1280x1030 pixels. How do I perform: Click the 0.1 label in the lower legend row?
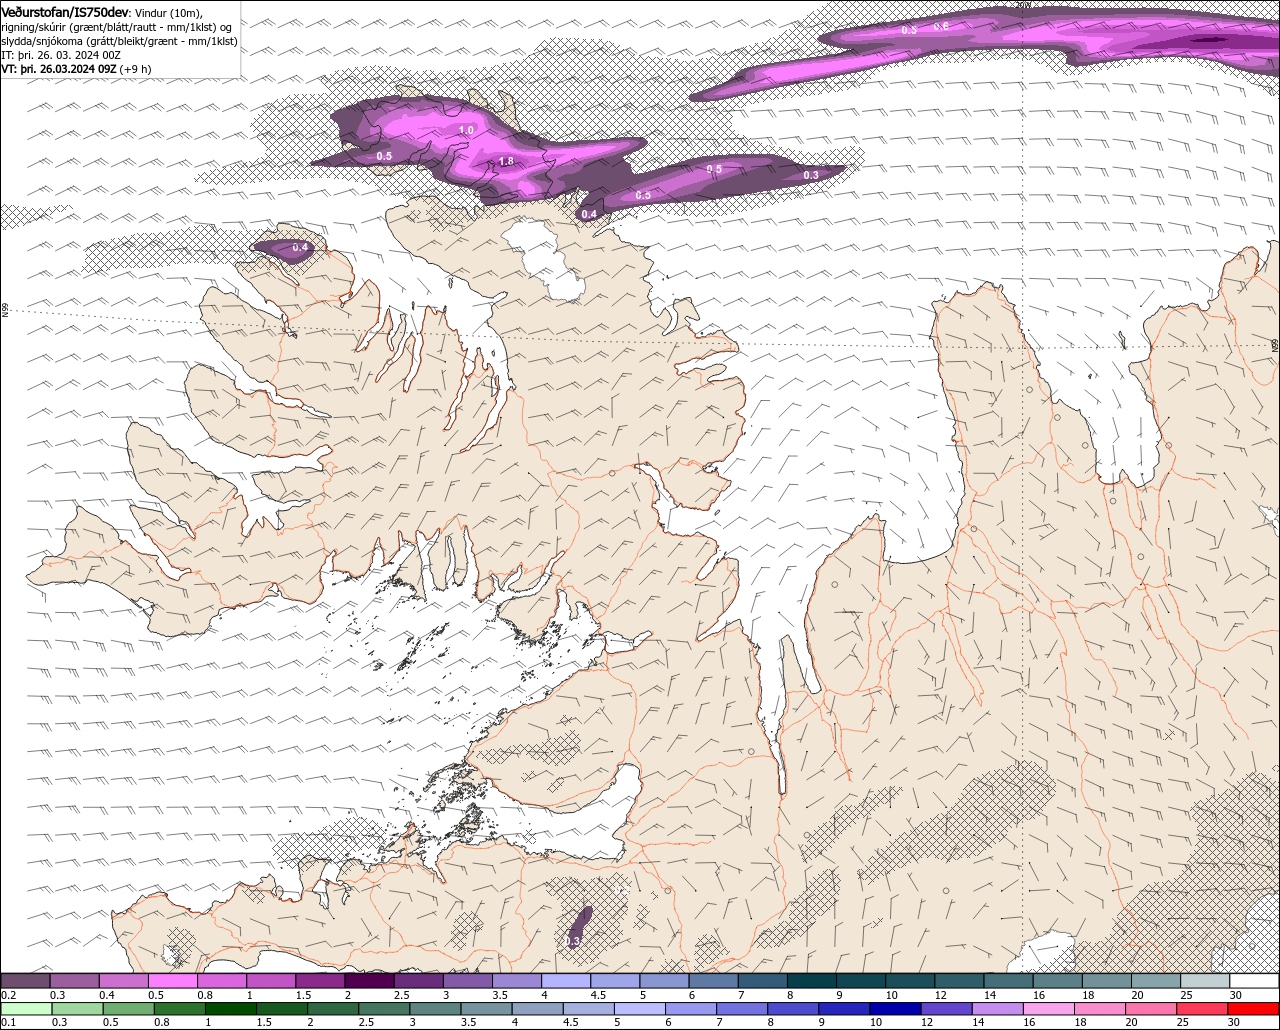point(9,1022)
